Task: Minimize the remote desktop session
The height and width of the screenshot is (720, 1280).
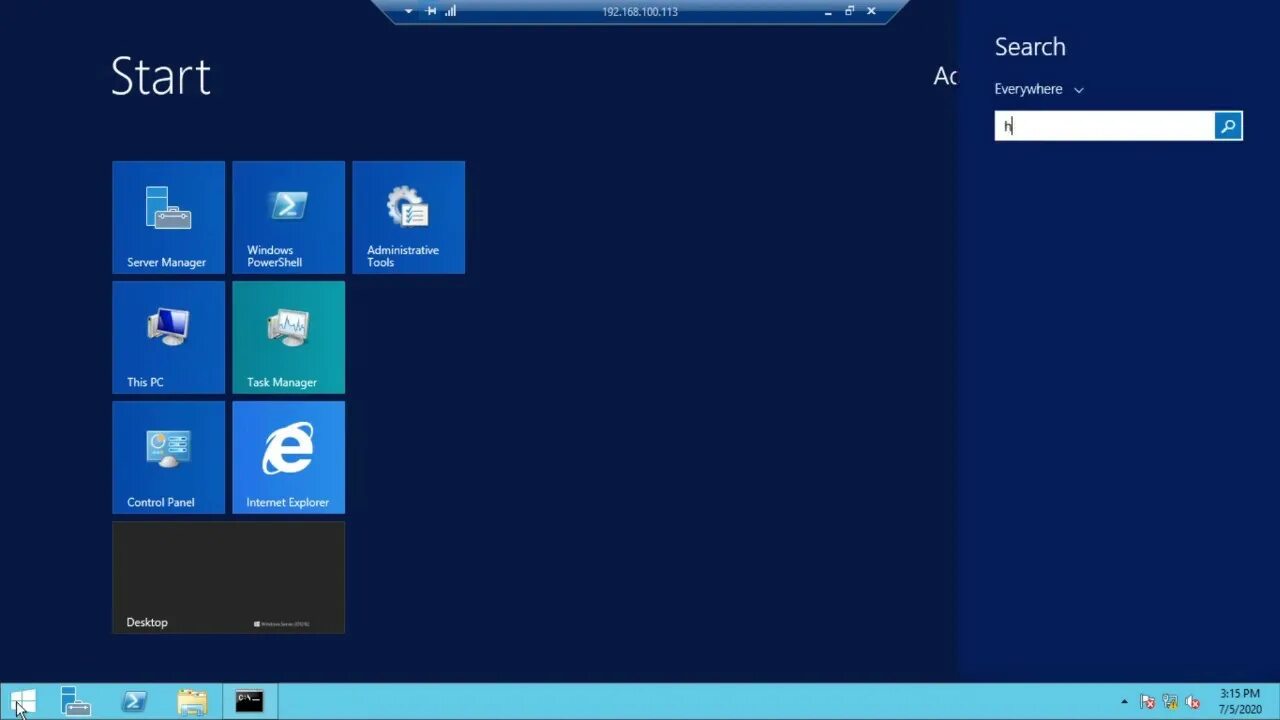Action: click(828, 11)
